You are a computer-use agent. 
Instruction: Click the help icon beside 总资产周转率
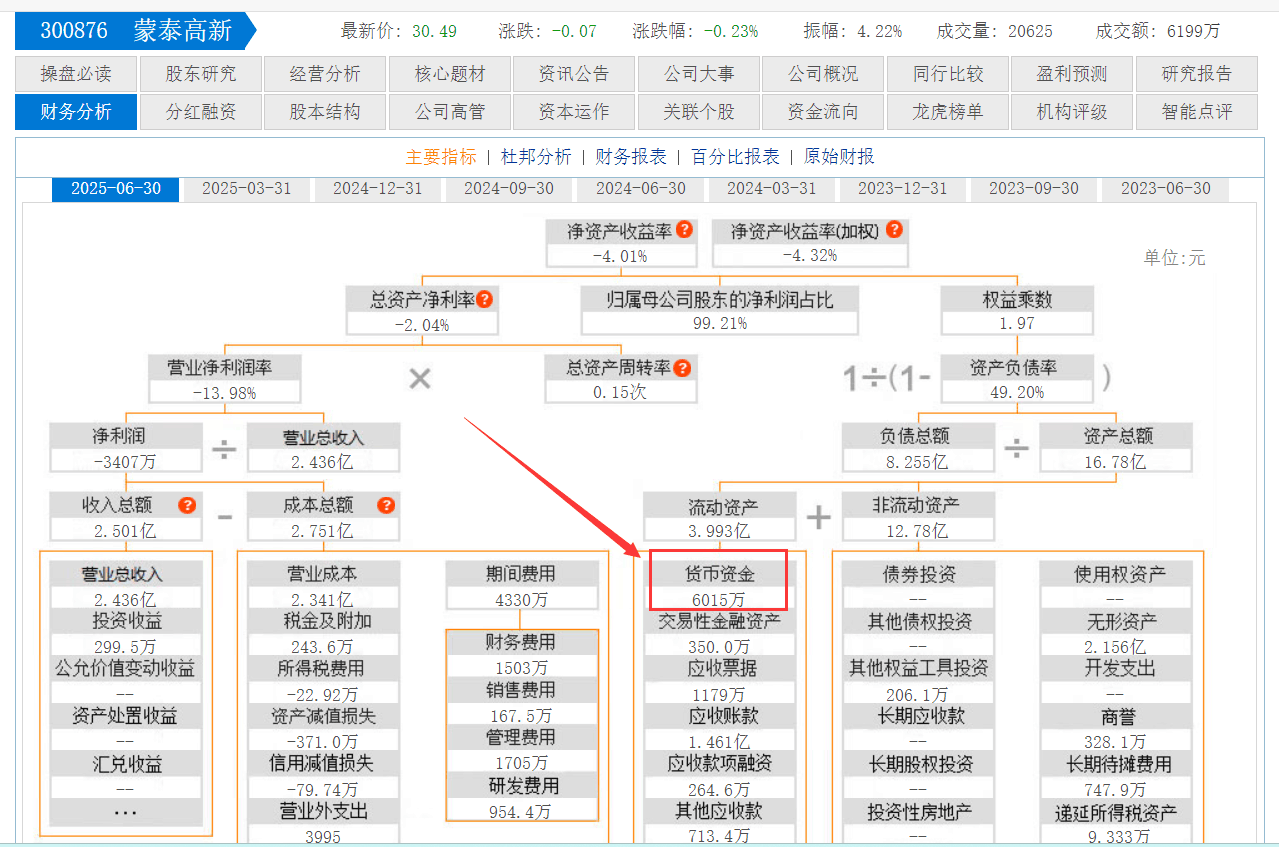click(682, 368)
